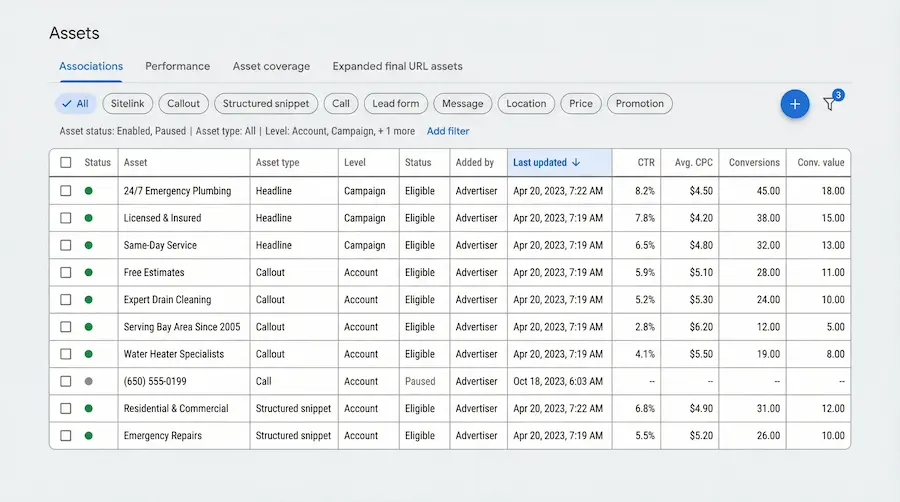Check the Water Heater Specialists row checkbox
Screen dimensions: 900x502
(x=66, y=354)
